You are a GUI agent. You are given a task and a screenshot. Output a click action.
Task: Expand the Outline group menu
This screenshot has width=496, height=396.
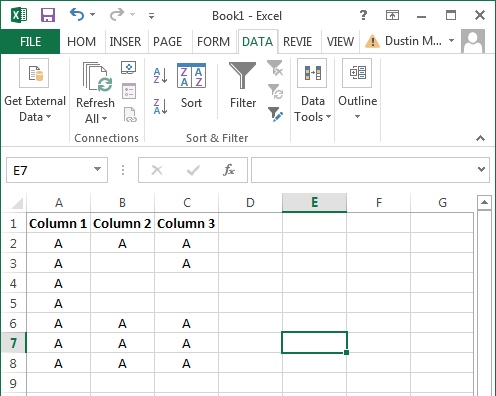357,89
